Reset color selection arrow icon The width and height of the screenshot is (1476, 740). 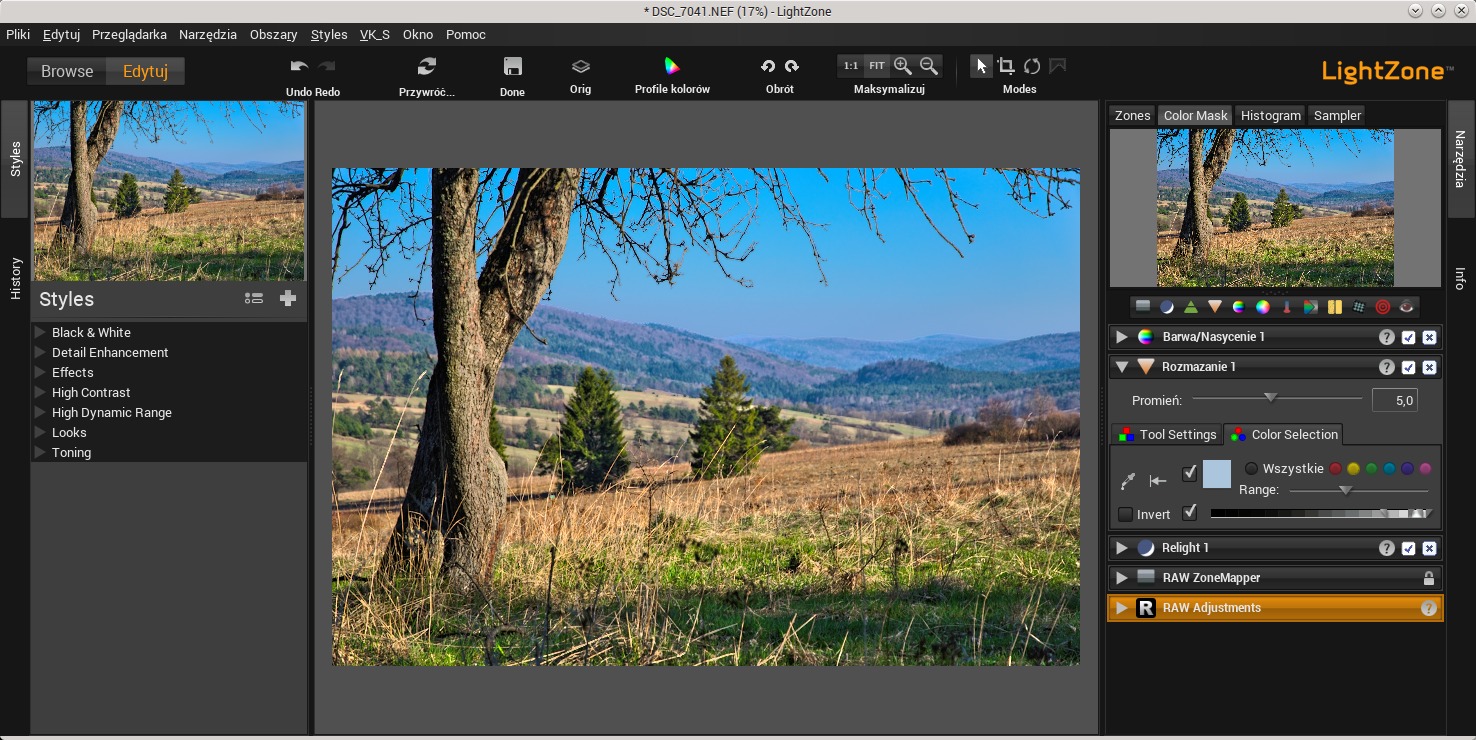point(1158,481)
